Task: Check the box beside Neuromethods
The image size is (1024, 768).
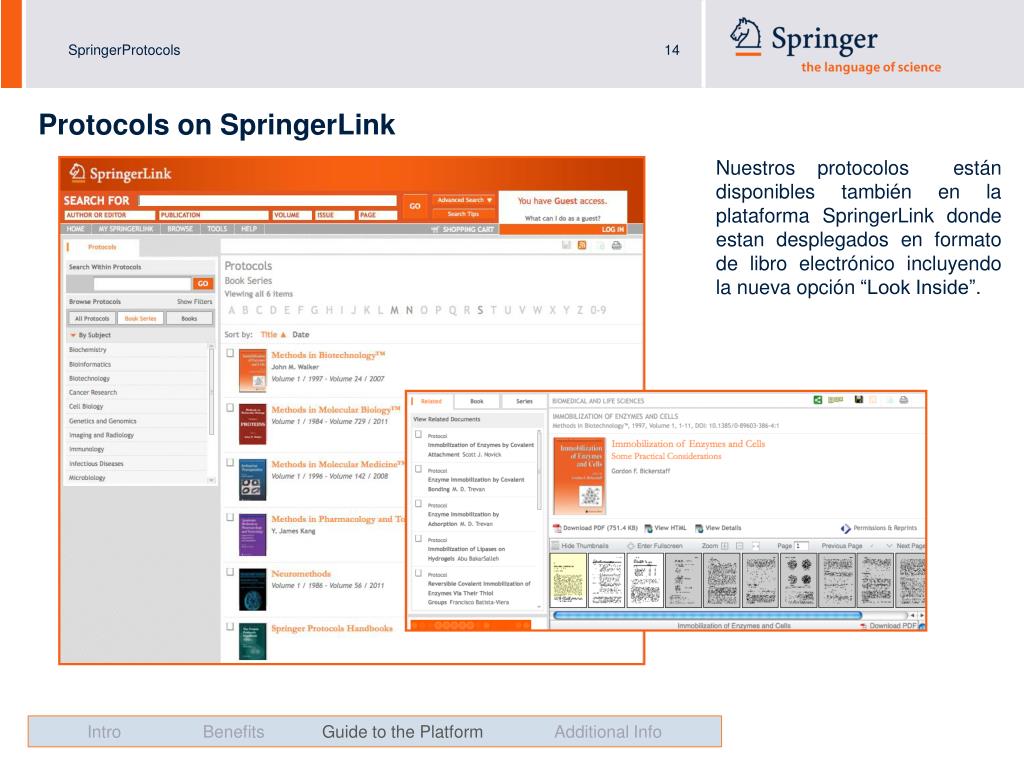Action: [x=230, y=572]
